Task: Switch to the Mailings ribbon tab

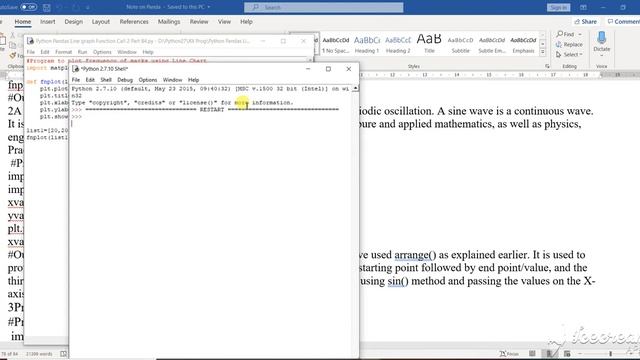Action: [169, 22]
